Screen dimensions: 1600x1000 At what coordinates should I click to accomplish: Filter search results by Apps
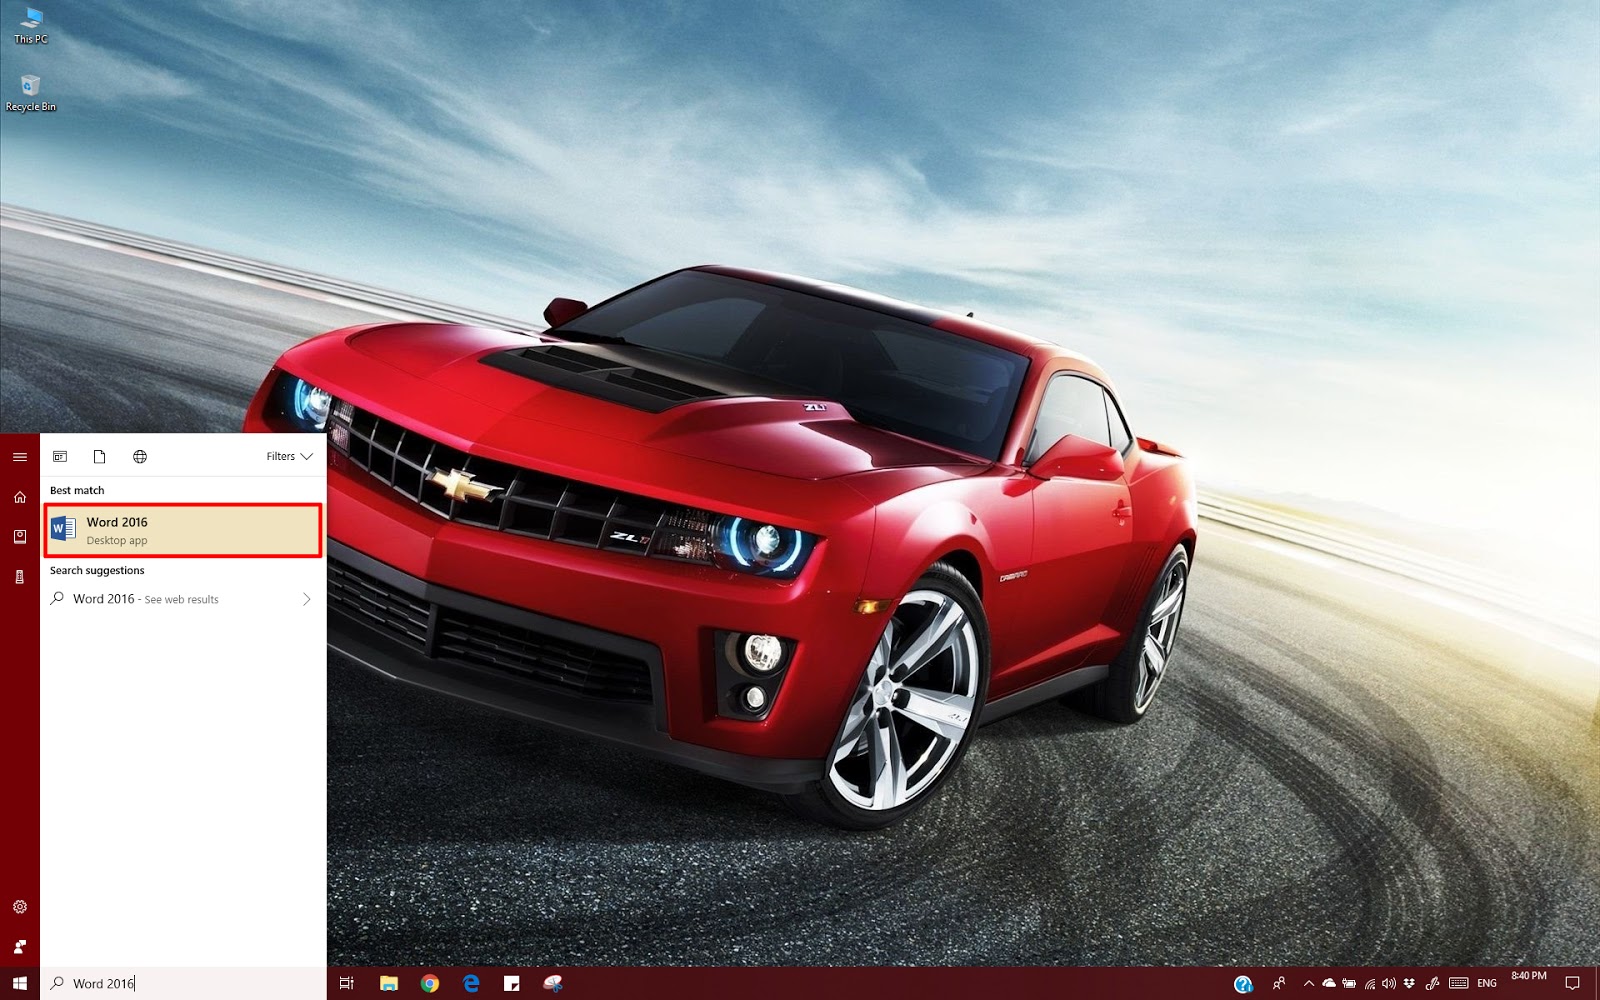[x=60, y=457]
